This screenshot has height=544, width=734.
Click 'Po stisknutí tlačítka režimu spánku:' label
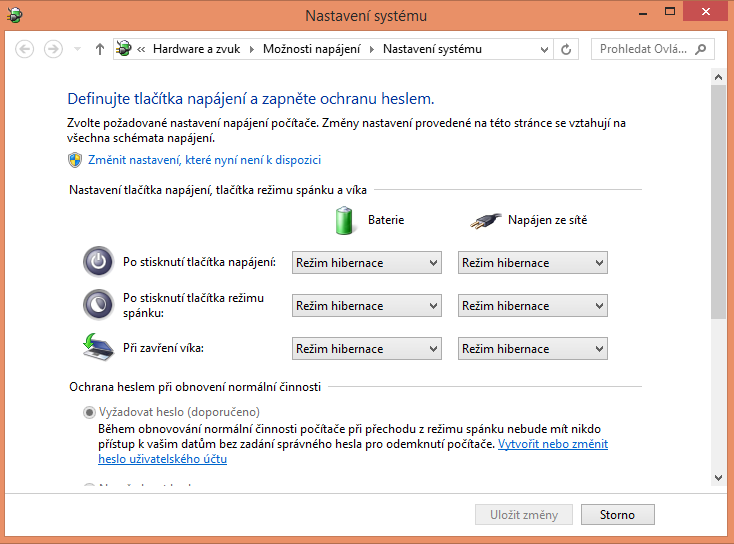coord(193,305)
